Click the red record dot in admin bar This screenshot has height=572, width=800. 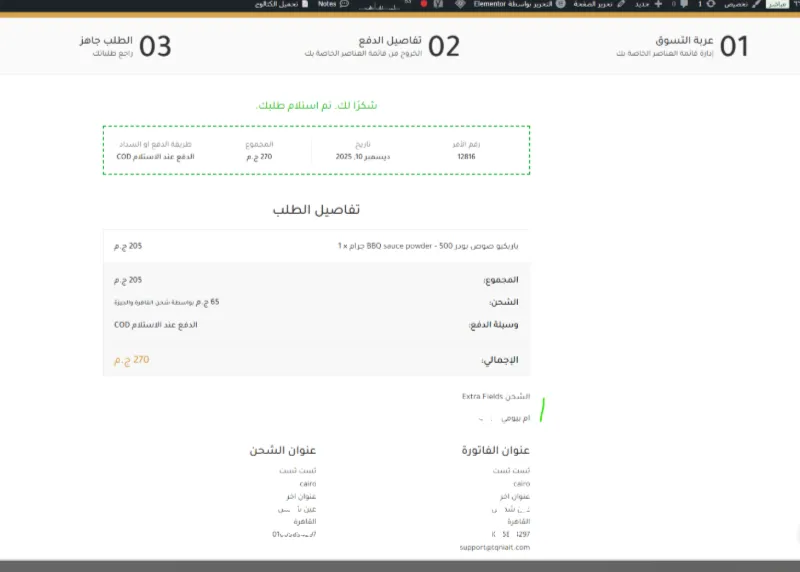click(424, 4)
